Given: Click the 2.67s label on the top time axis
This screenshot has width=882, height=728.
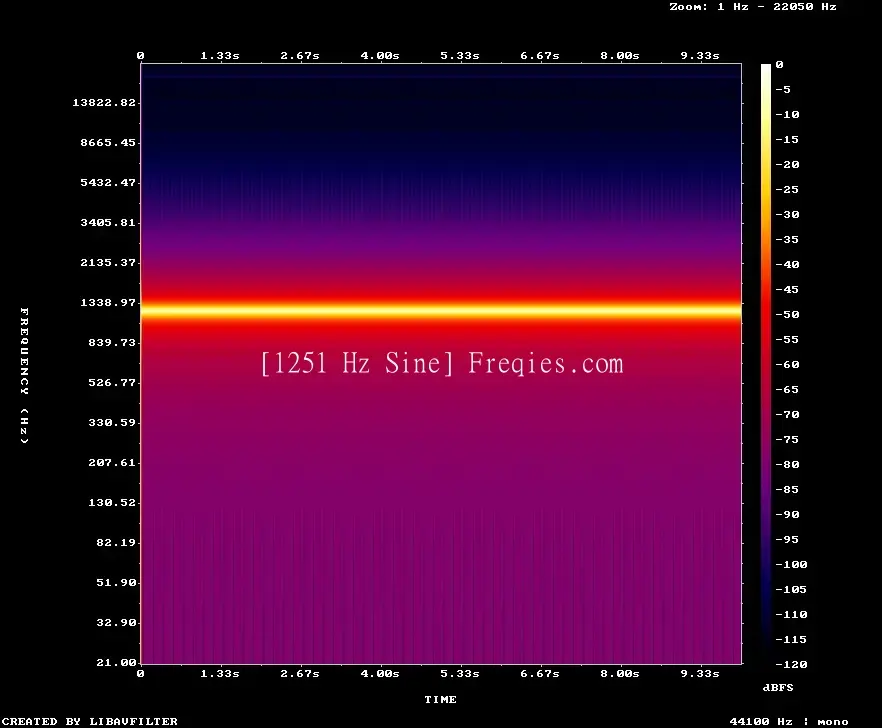Looking at the screenshot, I should click(300, 56).
